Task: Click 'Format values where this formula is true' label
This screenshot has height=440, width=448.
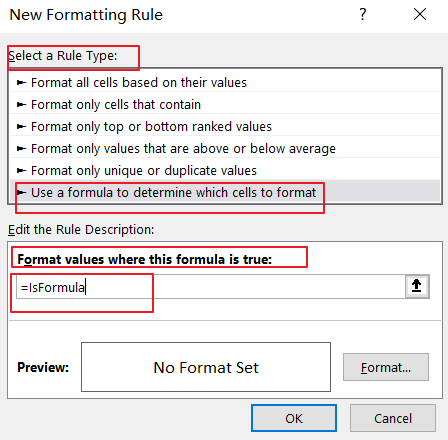Action: click(145, 259)
